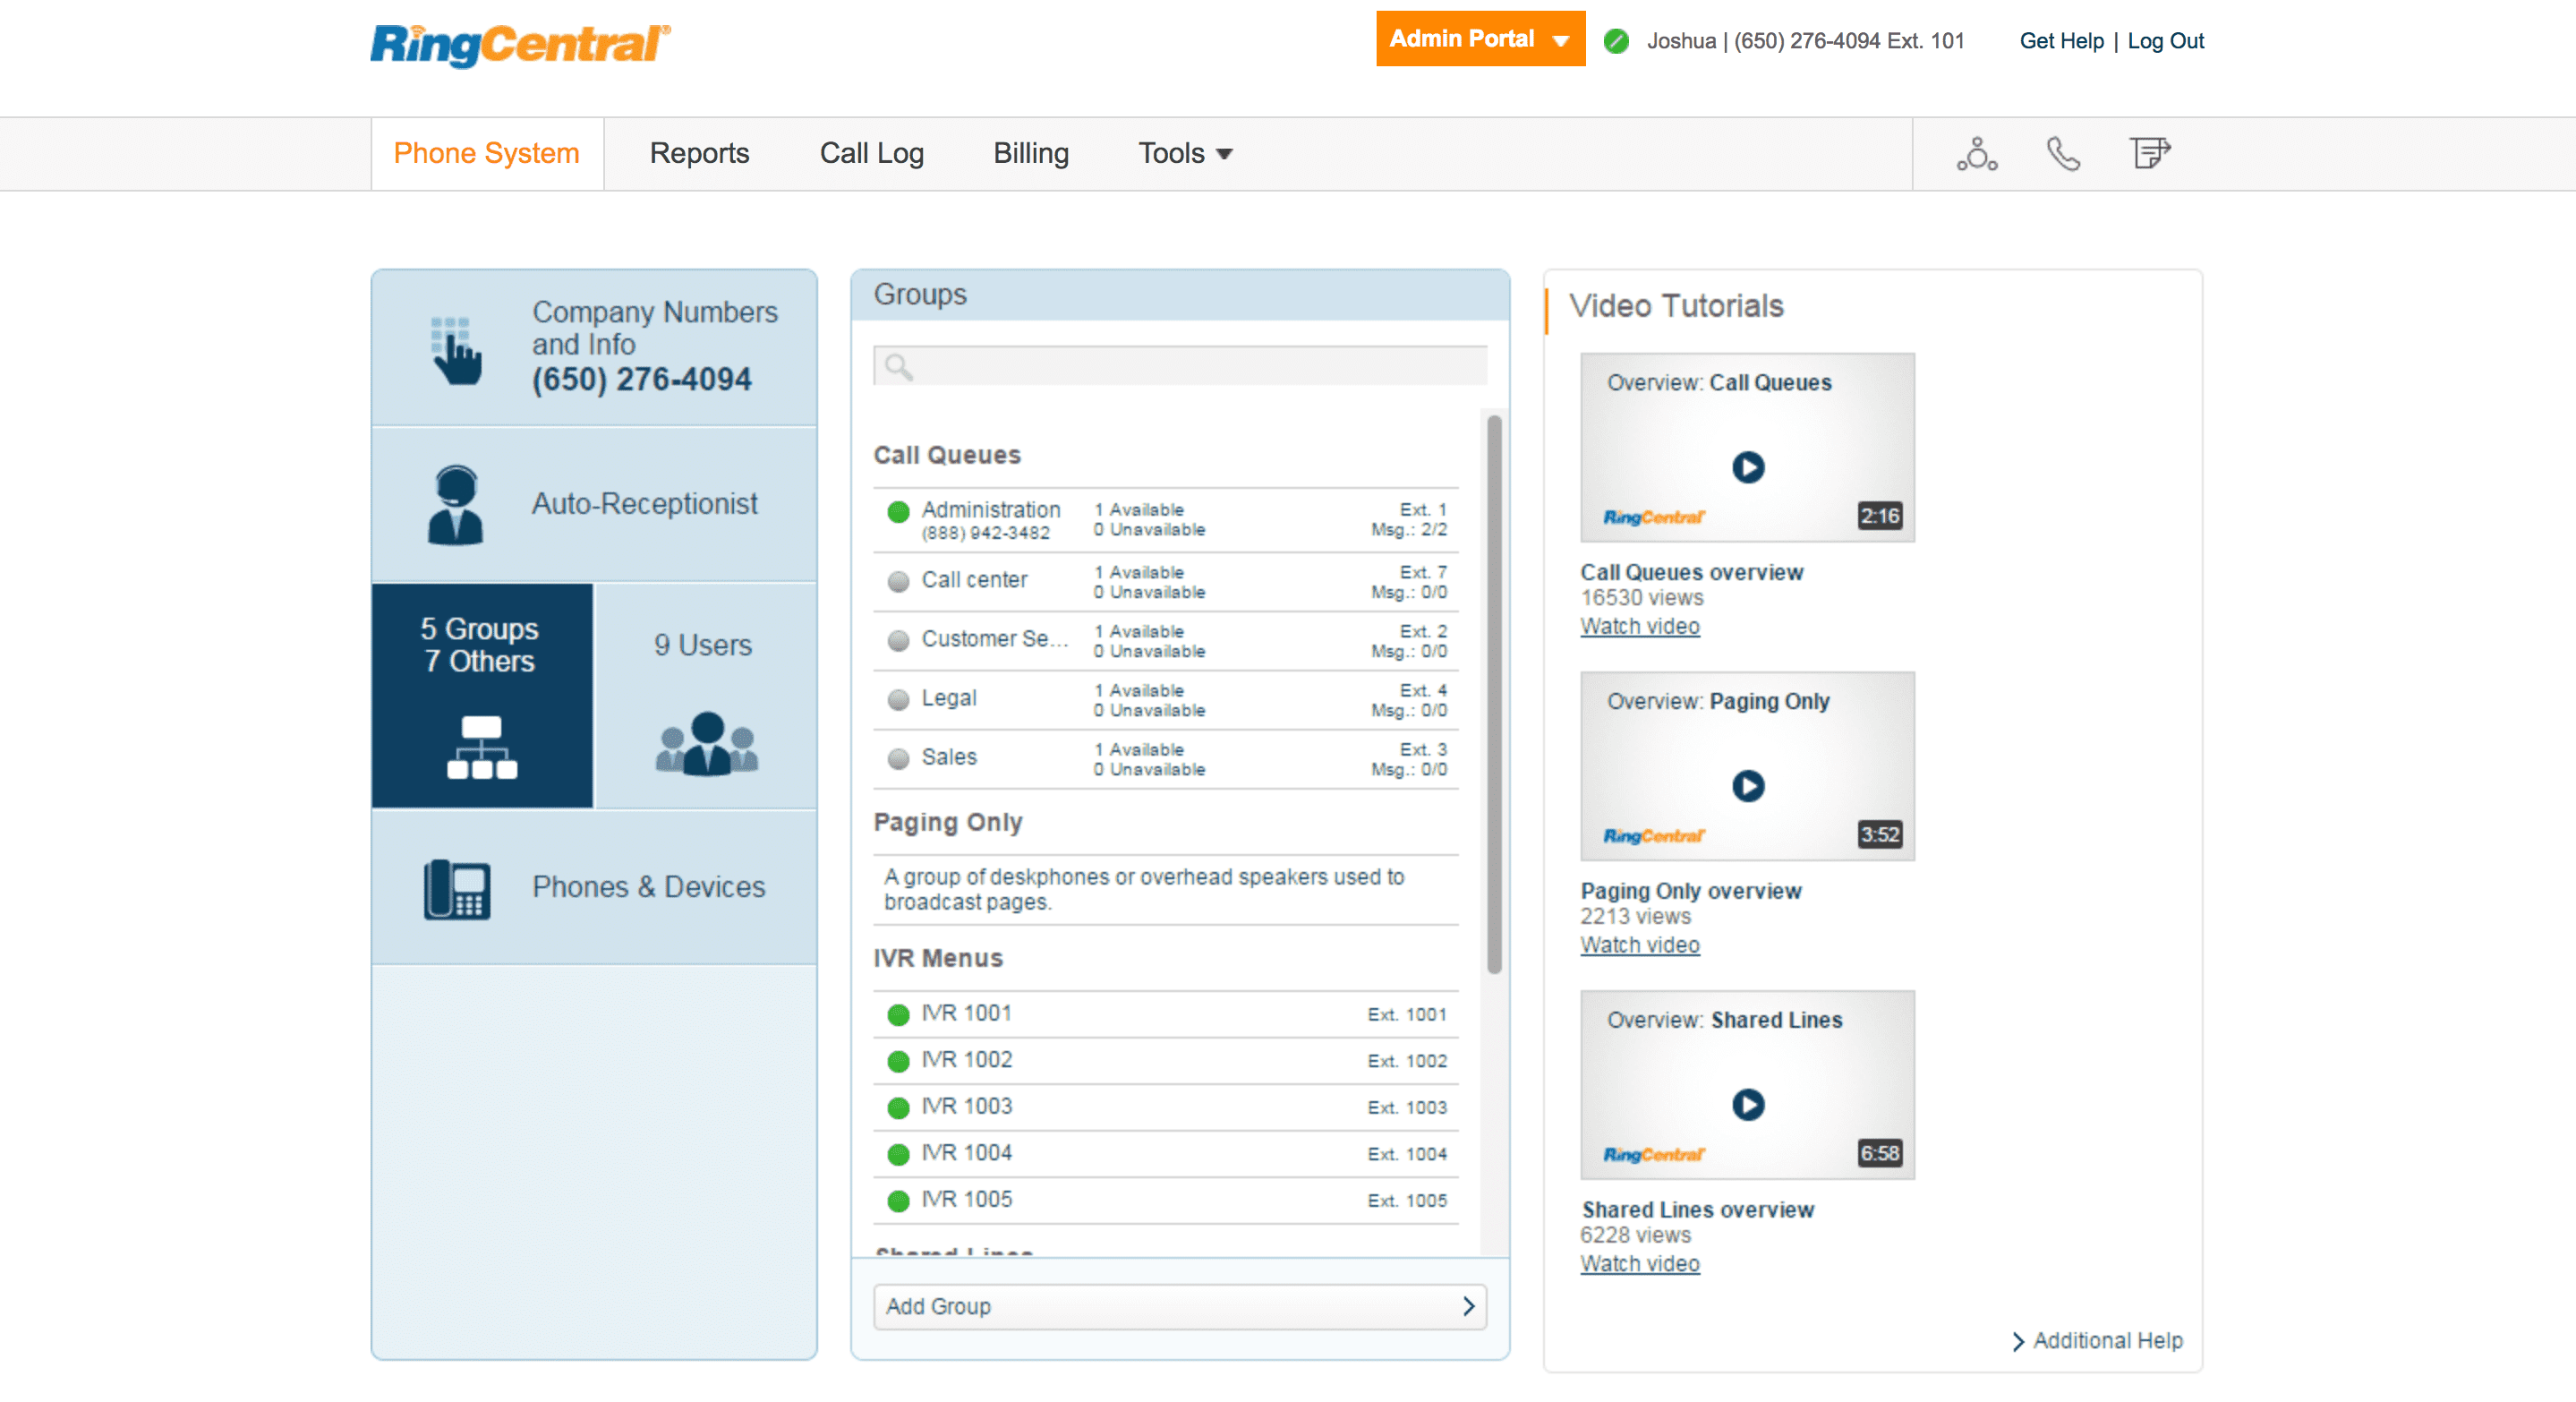Click the Phones & Devices deskphone icon
Image resolution: width=2576 pixels, height=1402 pixels.
tap(456, 888)
